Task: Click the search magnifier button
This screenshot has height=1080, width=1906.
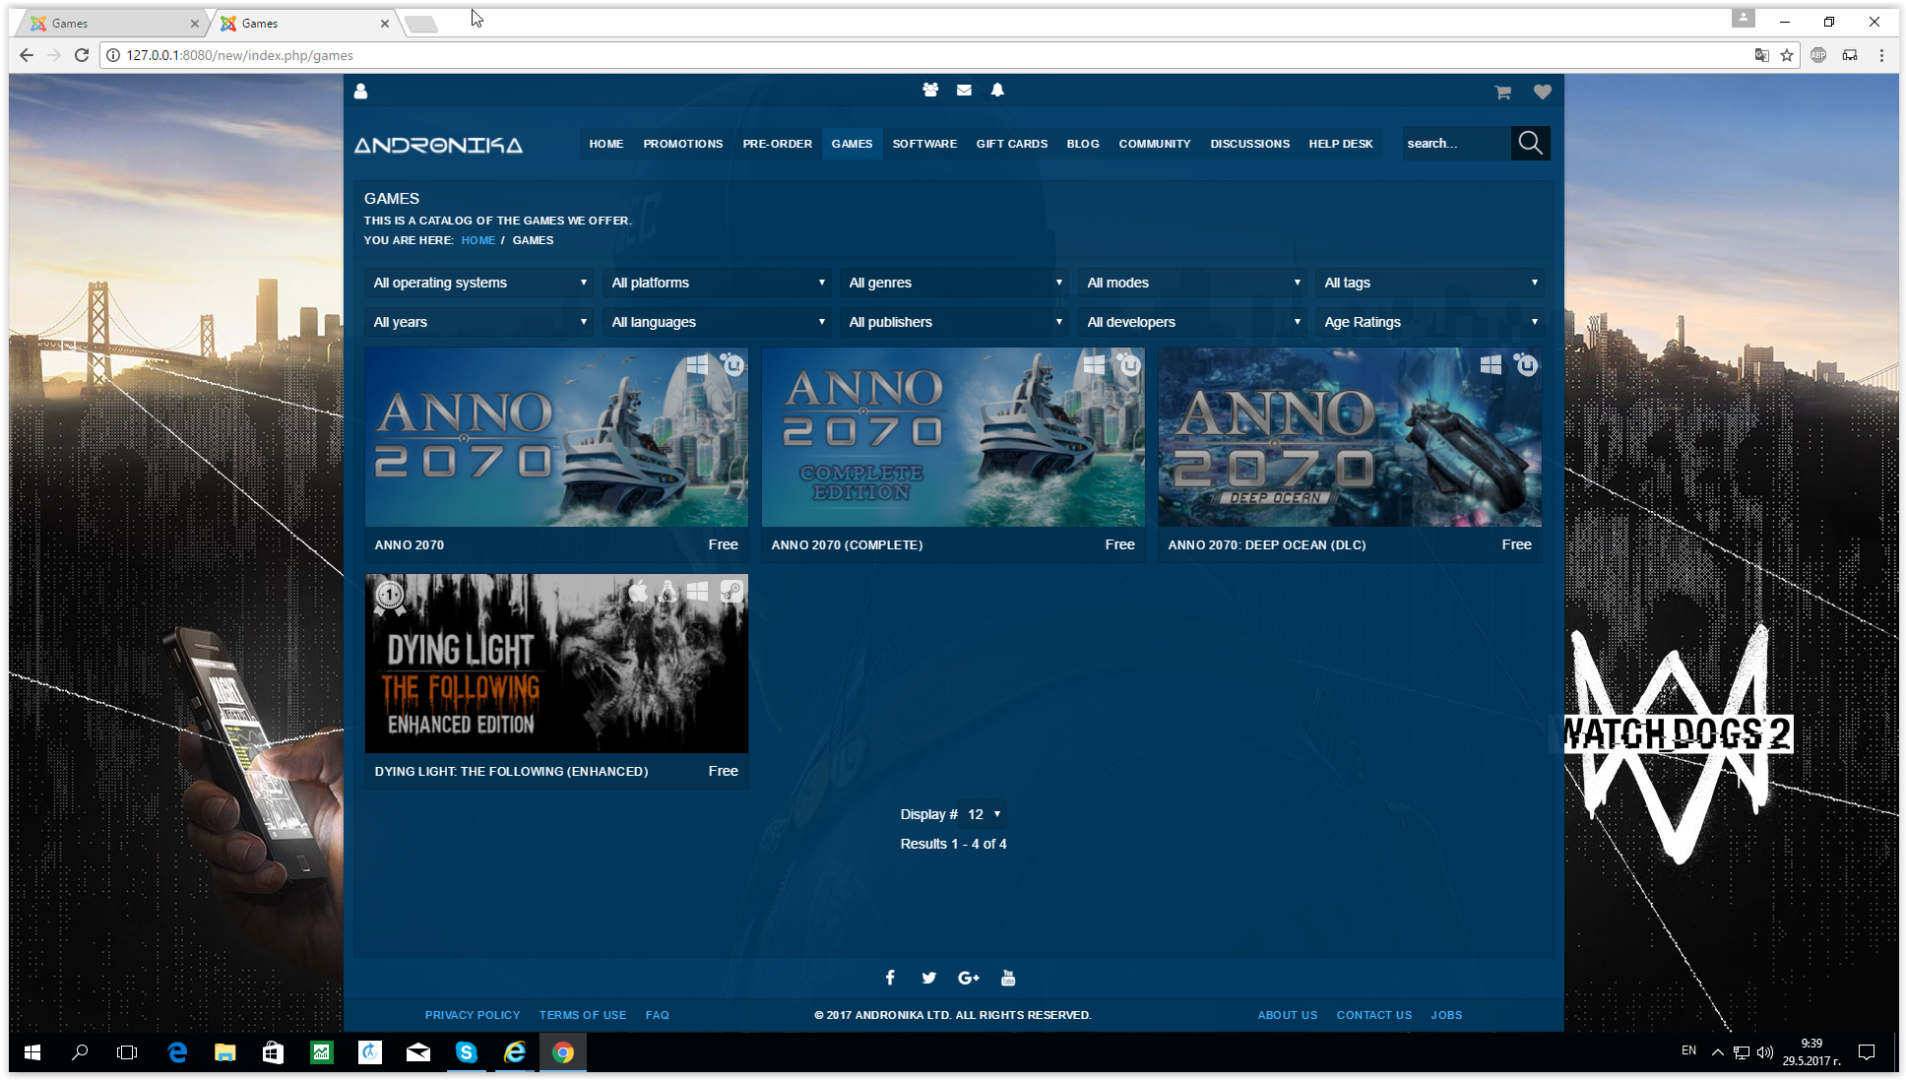Action: 1530,143
